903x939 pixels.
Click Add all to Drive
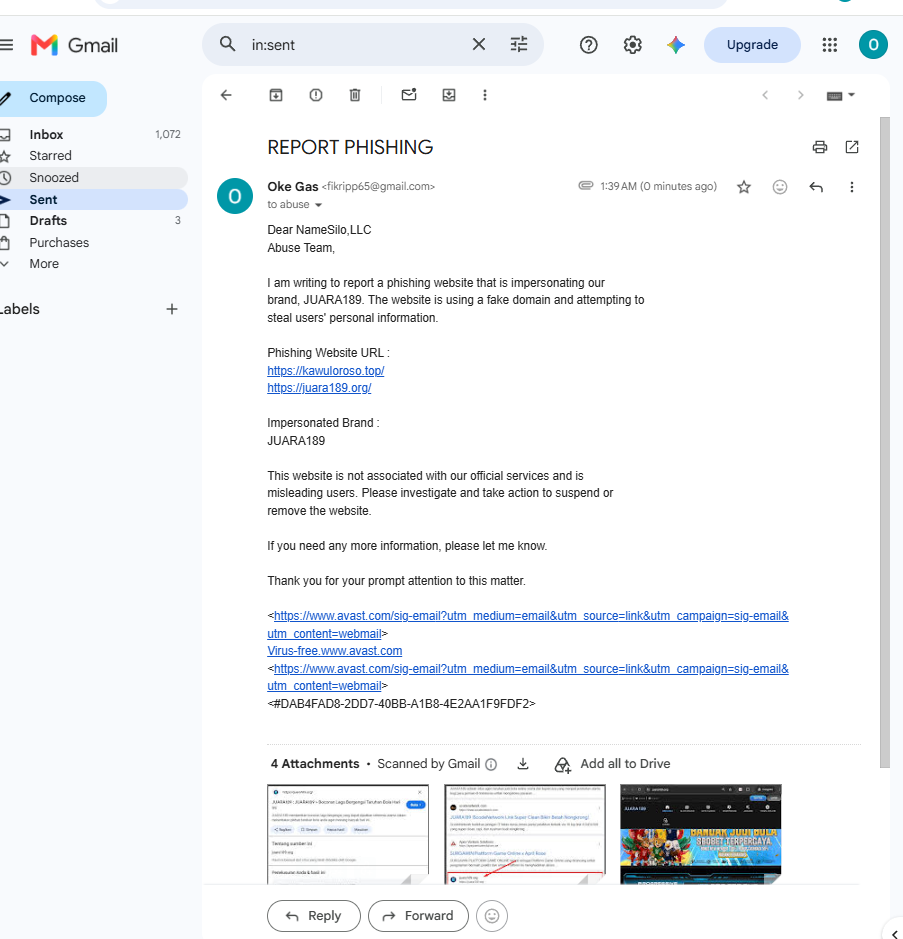[613, 764]
